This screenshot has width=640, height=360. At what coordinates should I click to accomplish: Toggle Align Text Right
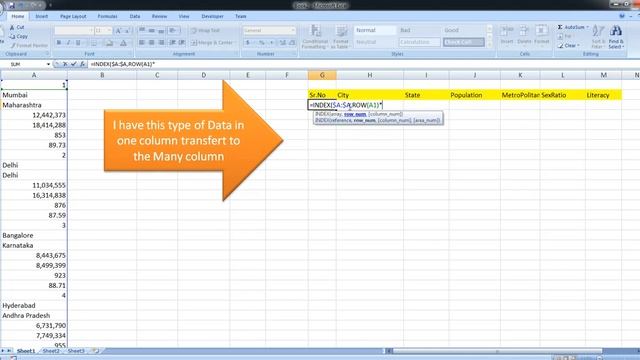[161, 43]
